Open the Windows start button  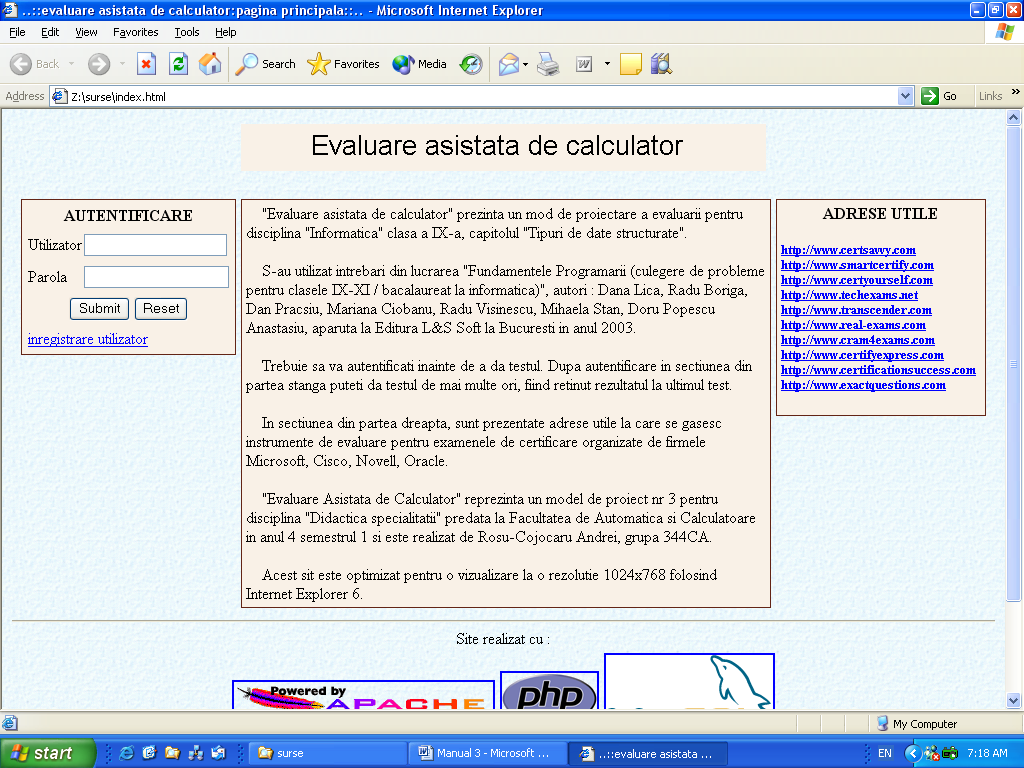[x=47, y=753]
